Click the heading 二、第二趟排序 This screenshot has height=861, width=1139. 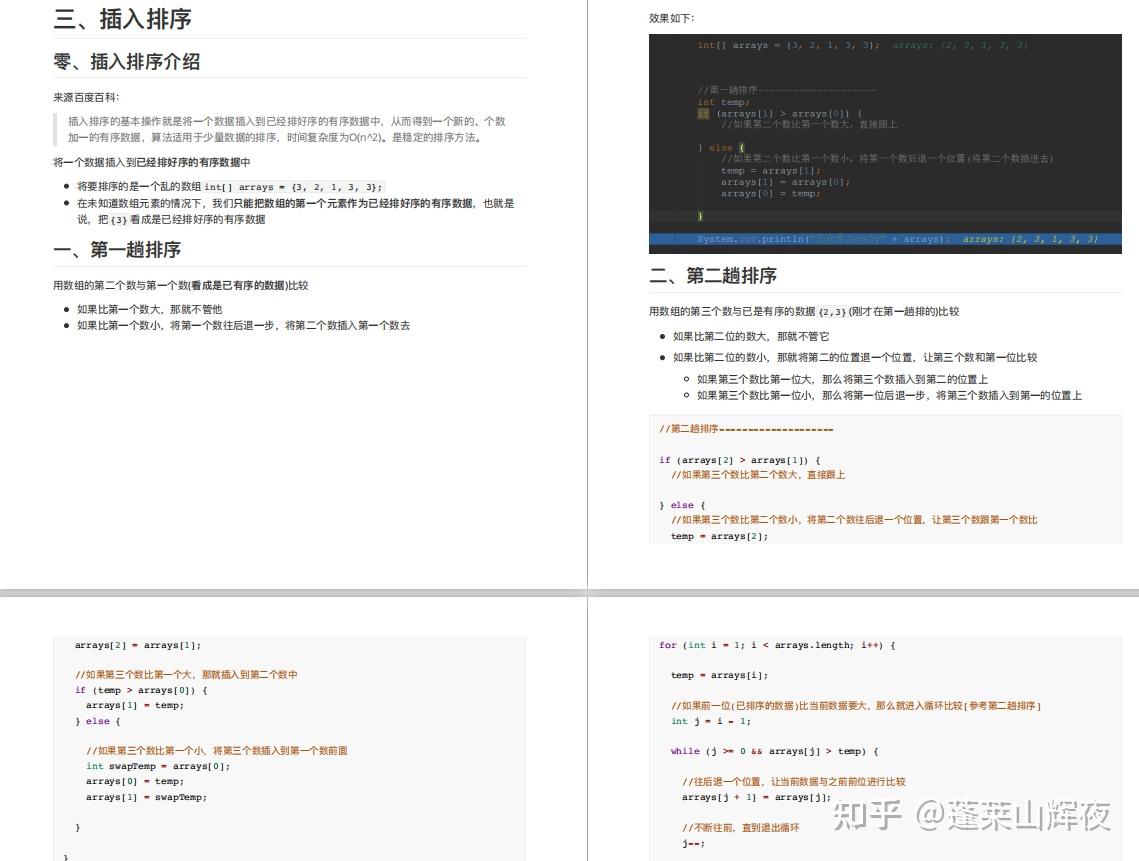coord(710,275)
